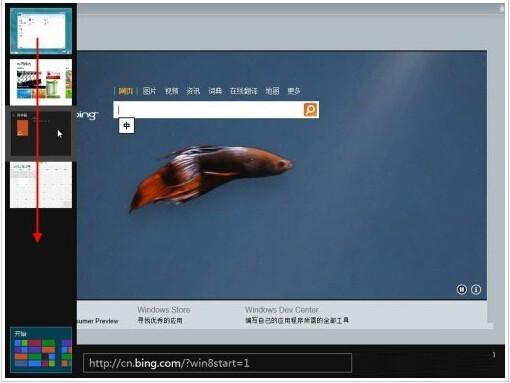
Task: Follow the Windows Store link
Action: (164, 310)
